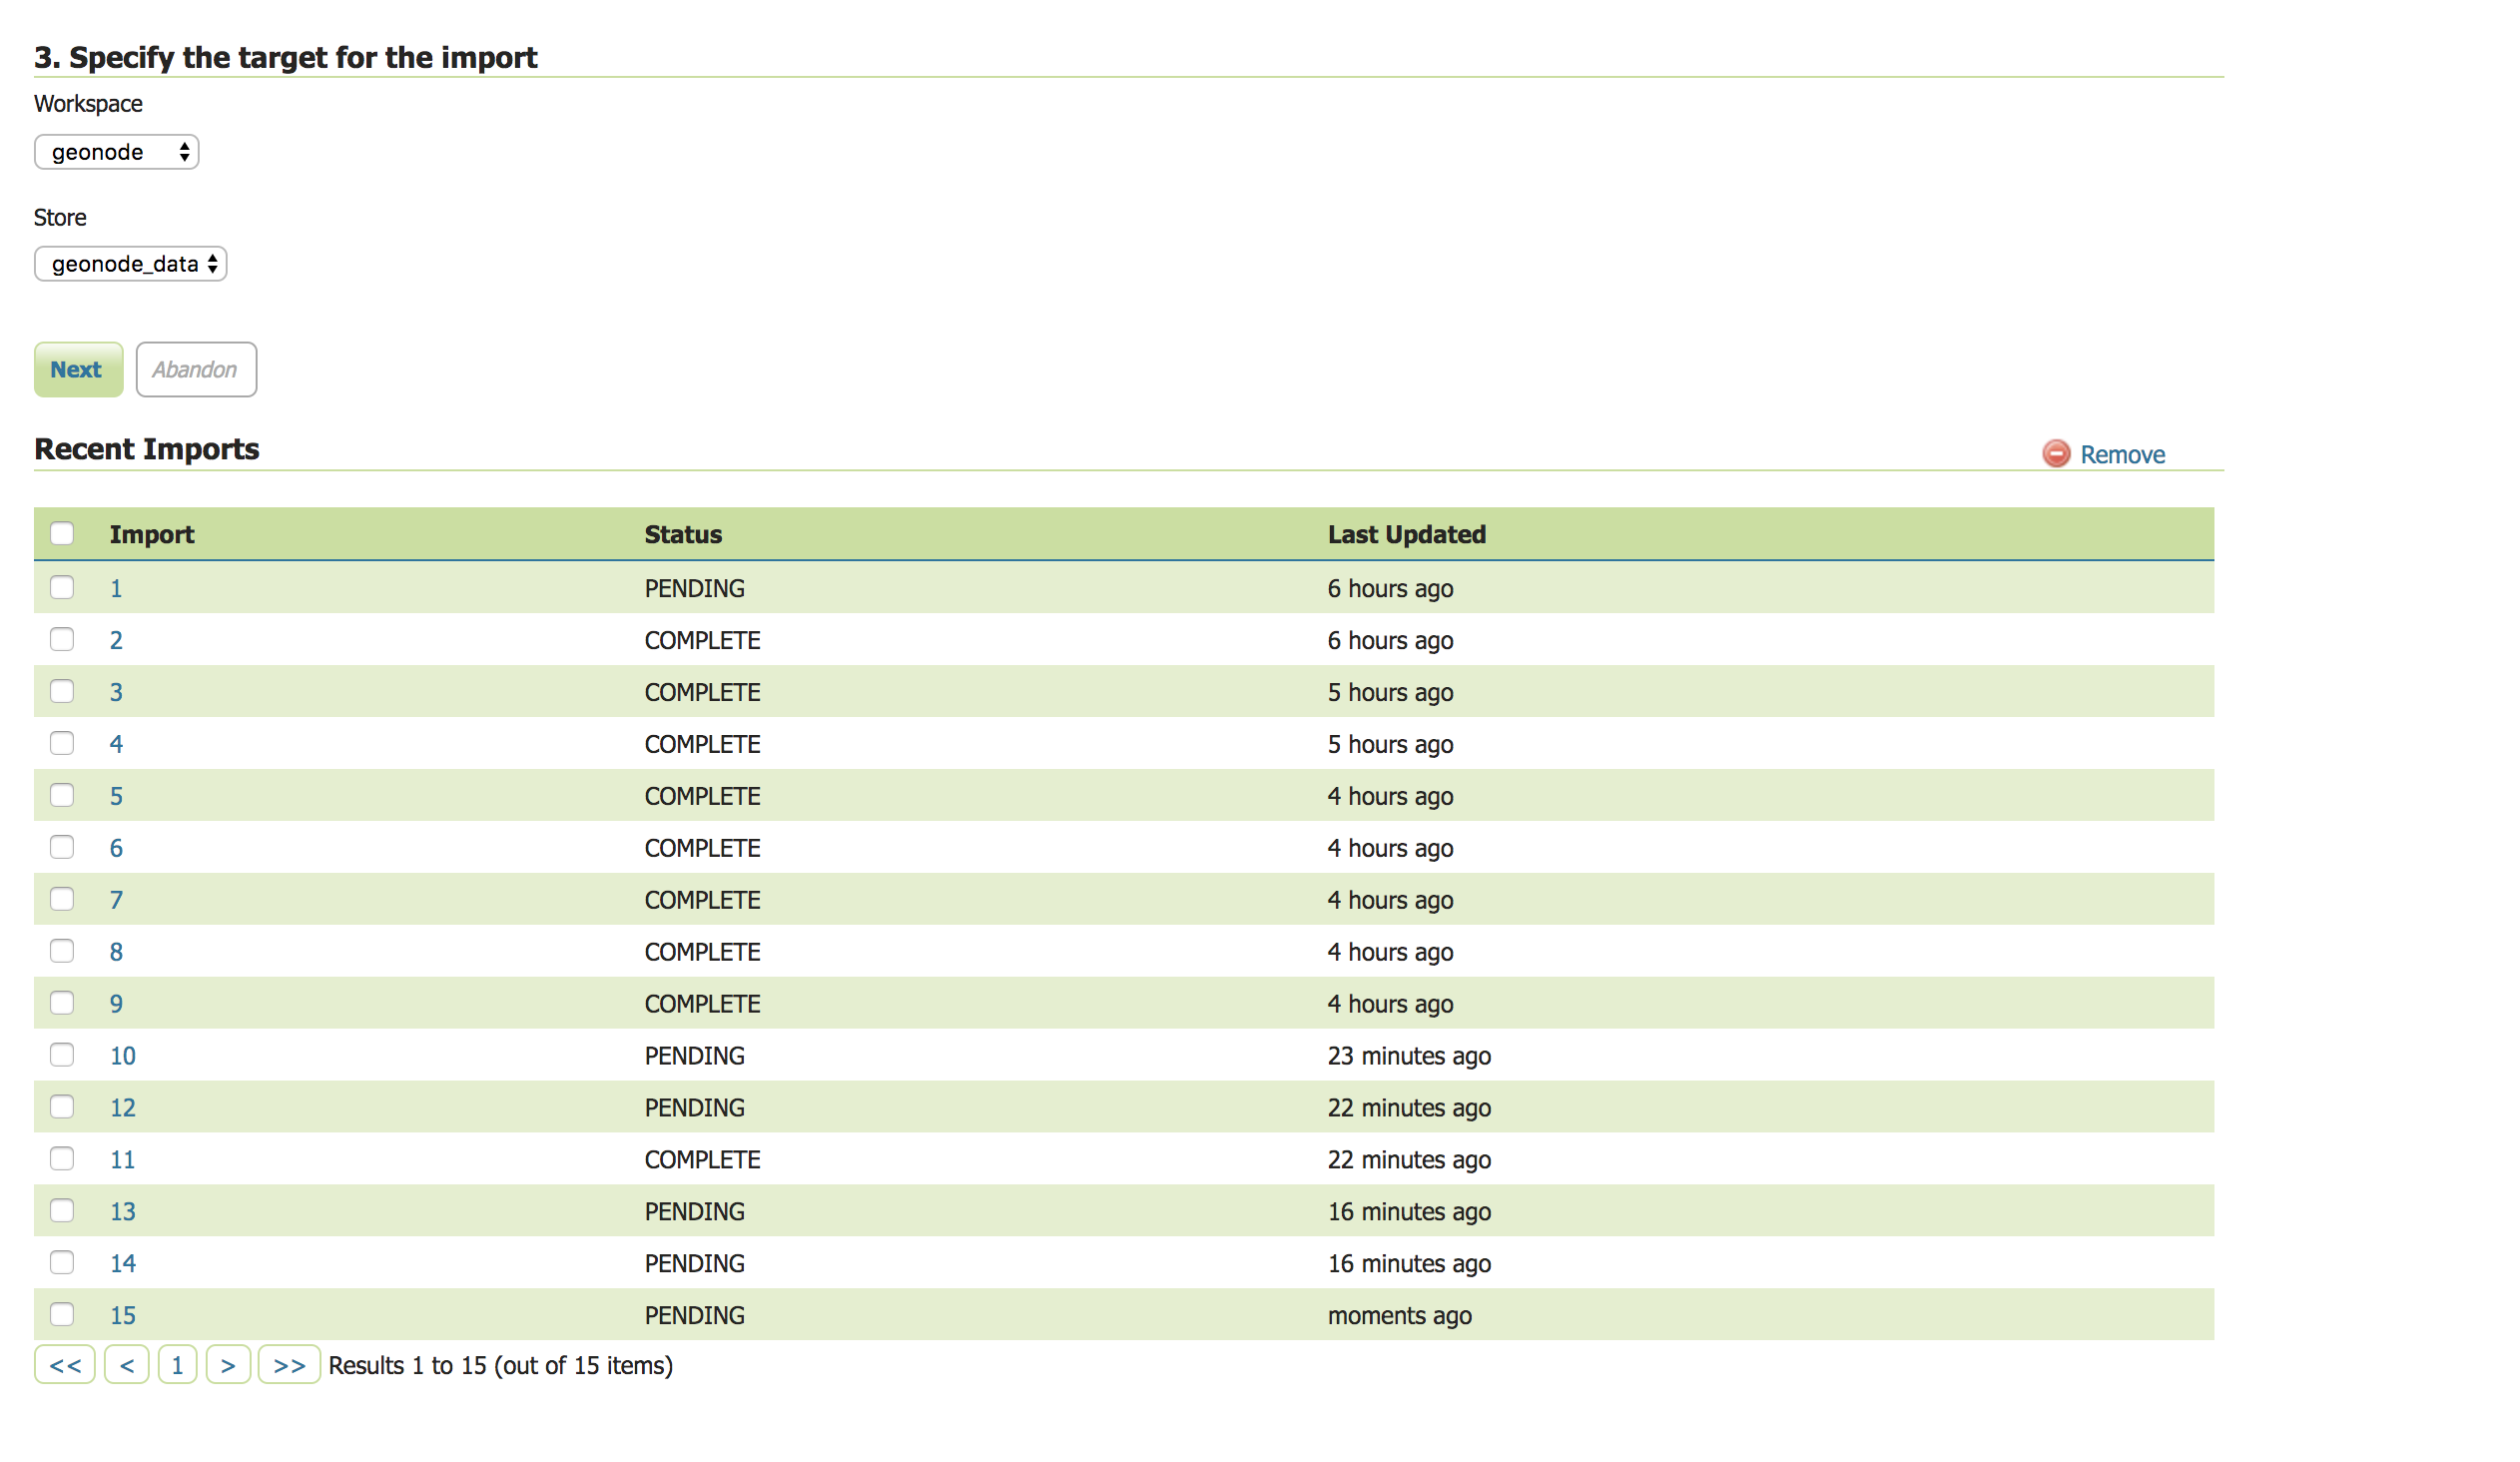The height and width of the screenshot is (1462, 2520).
Task: Open the Workspace dropdown showing geonode
Action: (115, 151)
